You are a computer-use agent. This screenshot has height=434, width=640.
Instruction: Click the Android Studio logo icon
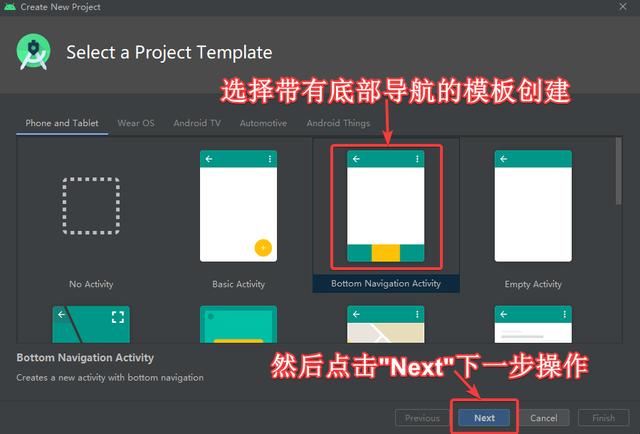coord(33,51)
